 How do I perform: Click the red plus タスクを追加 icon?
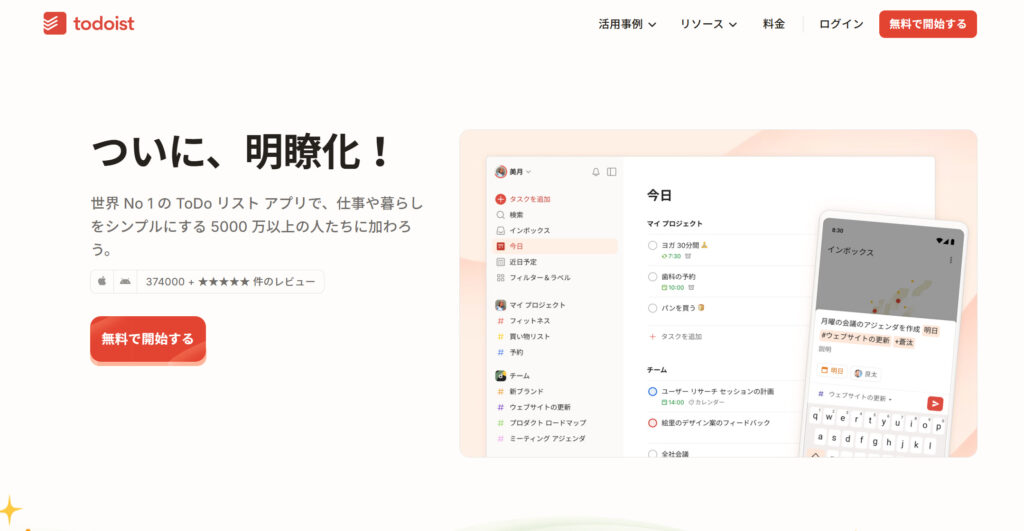tap(501, 199)
